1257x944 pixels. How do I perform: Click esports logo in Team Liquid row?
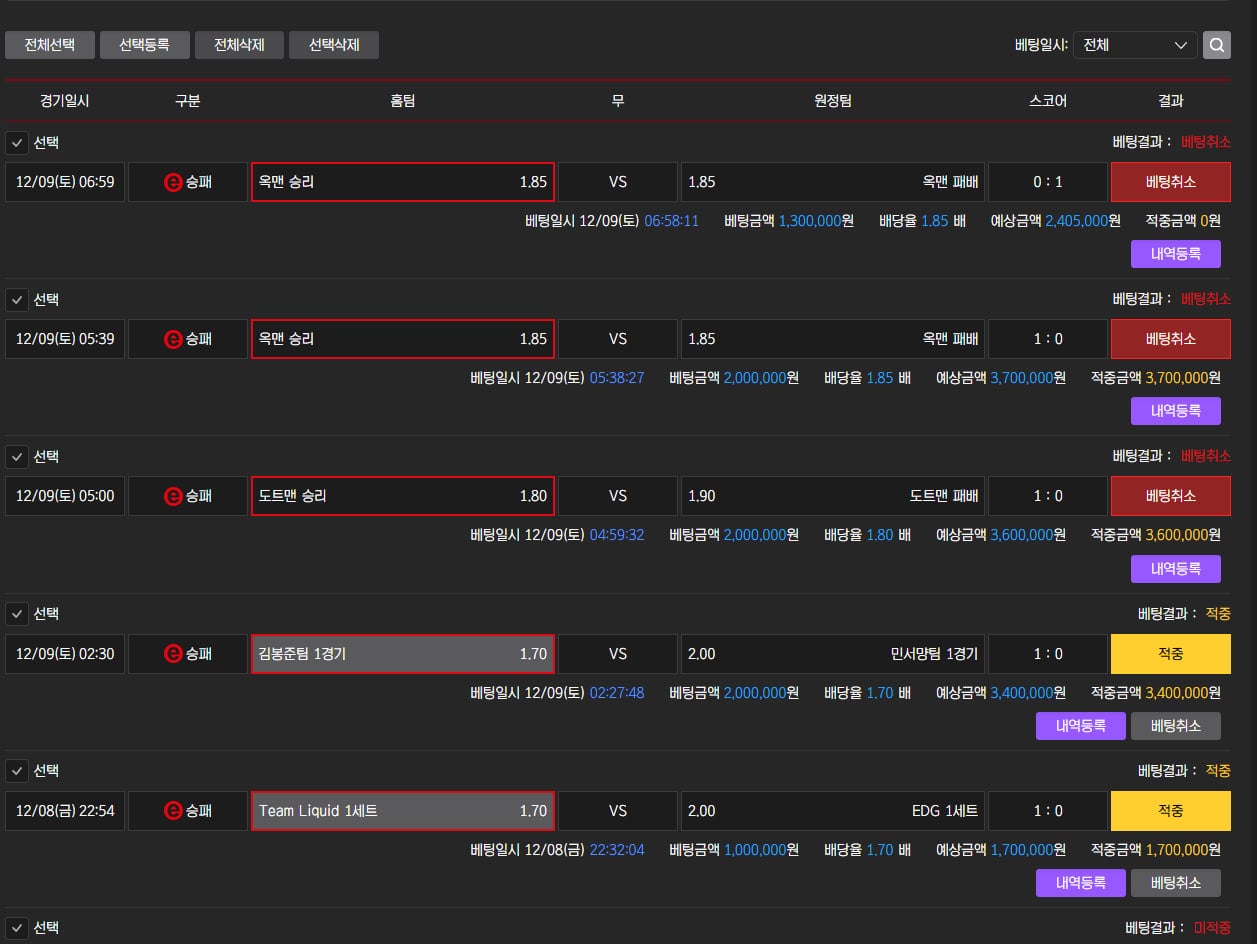click(x=172, y=811)
